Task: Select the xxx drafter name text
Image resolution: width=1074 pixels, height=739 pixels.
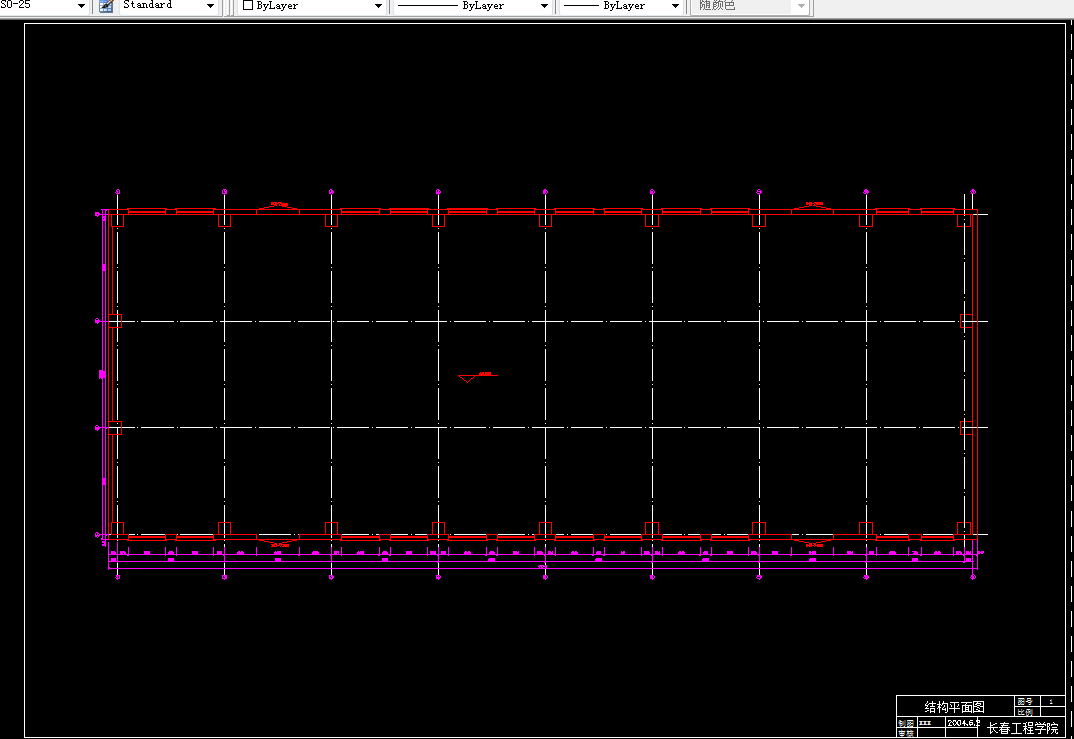Action: [925, 723]
